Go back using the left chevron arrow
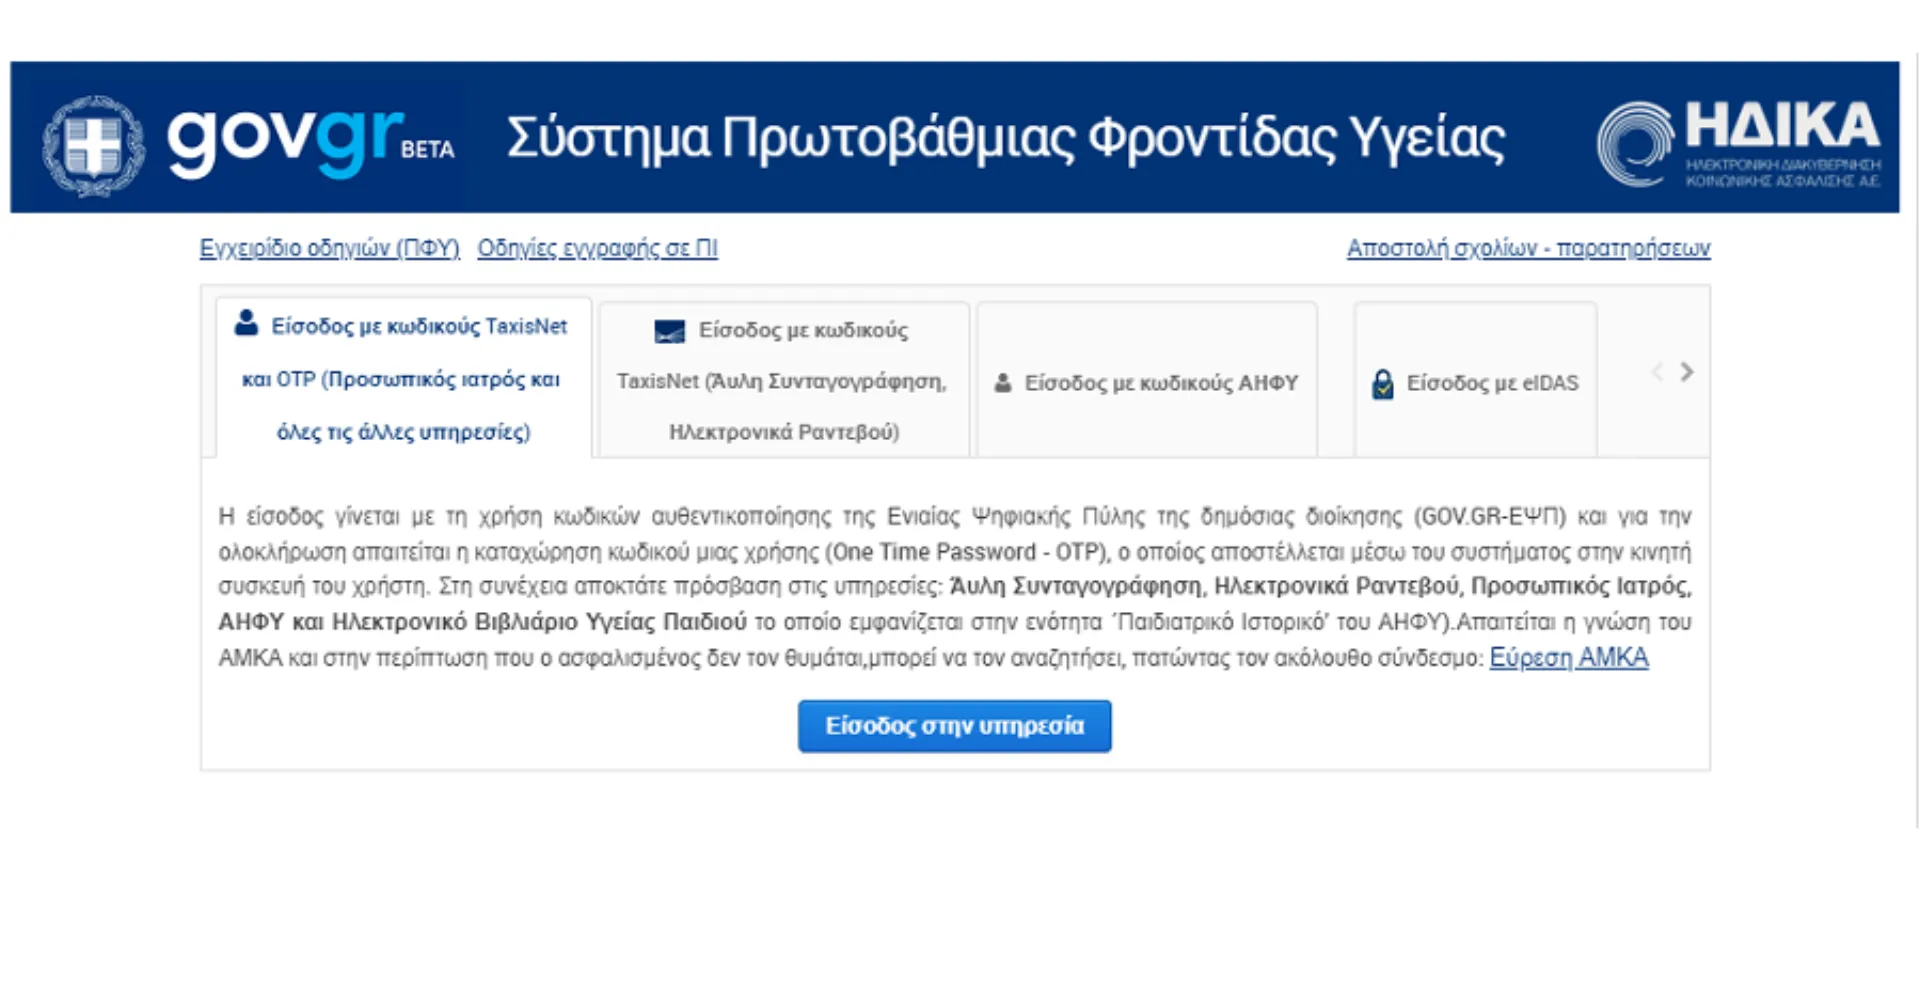This screenshot has height=988, width=1920. point(1656,373)
